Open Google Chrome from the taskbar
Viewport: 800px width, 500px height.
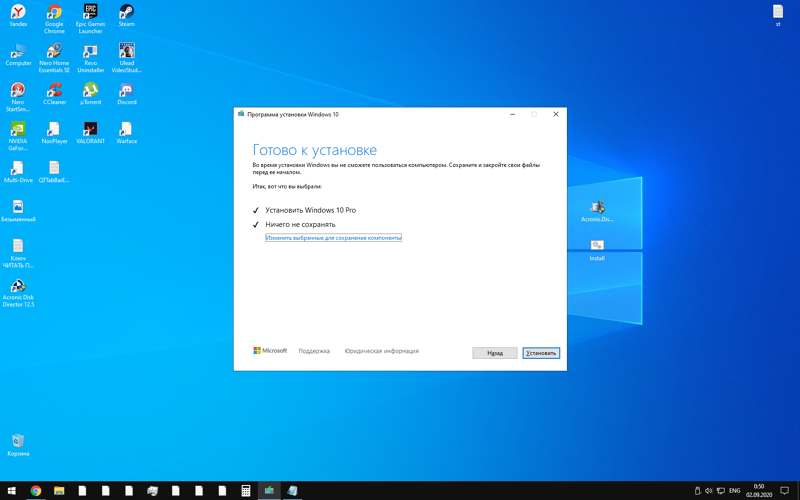35,491
